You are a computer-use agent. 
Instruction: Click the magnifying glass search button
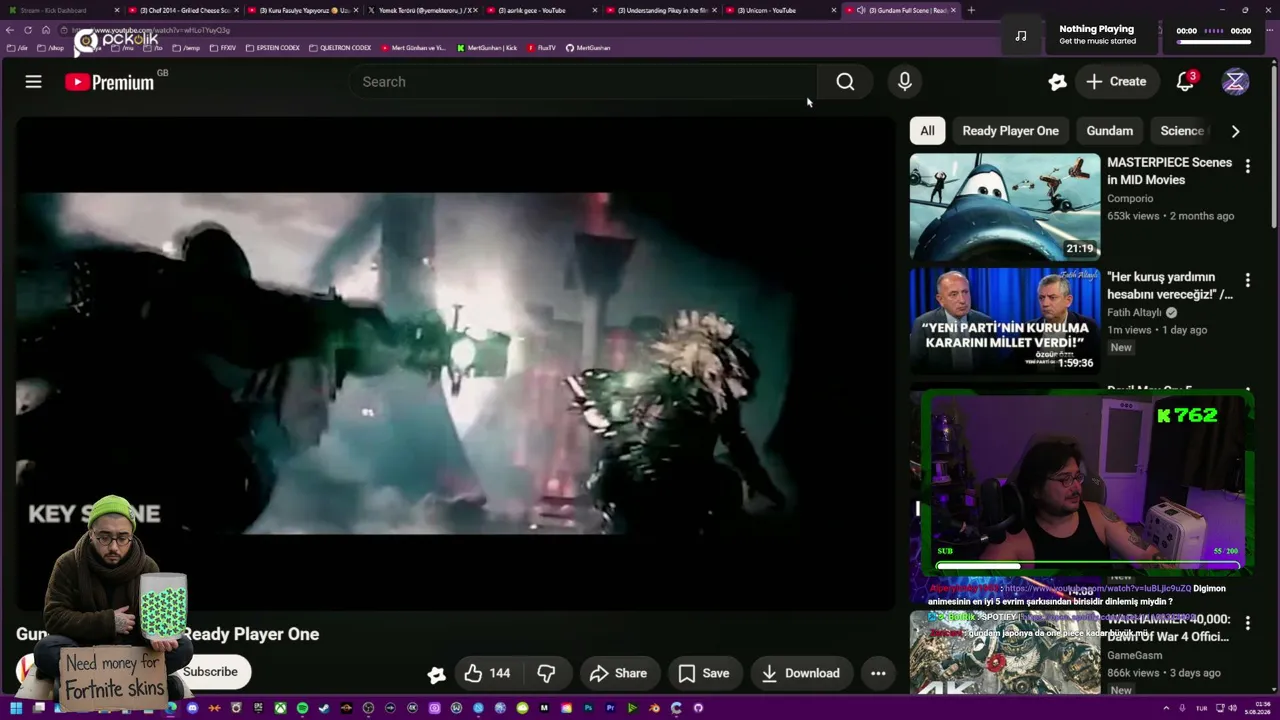point(845,82)
